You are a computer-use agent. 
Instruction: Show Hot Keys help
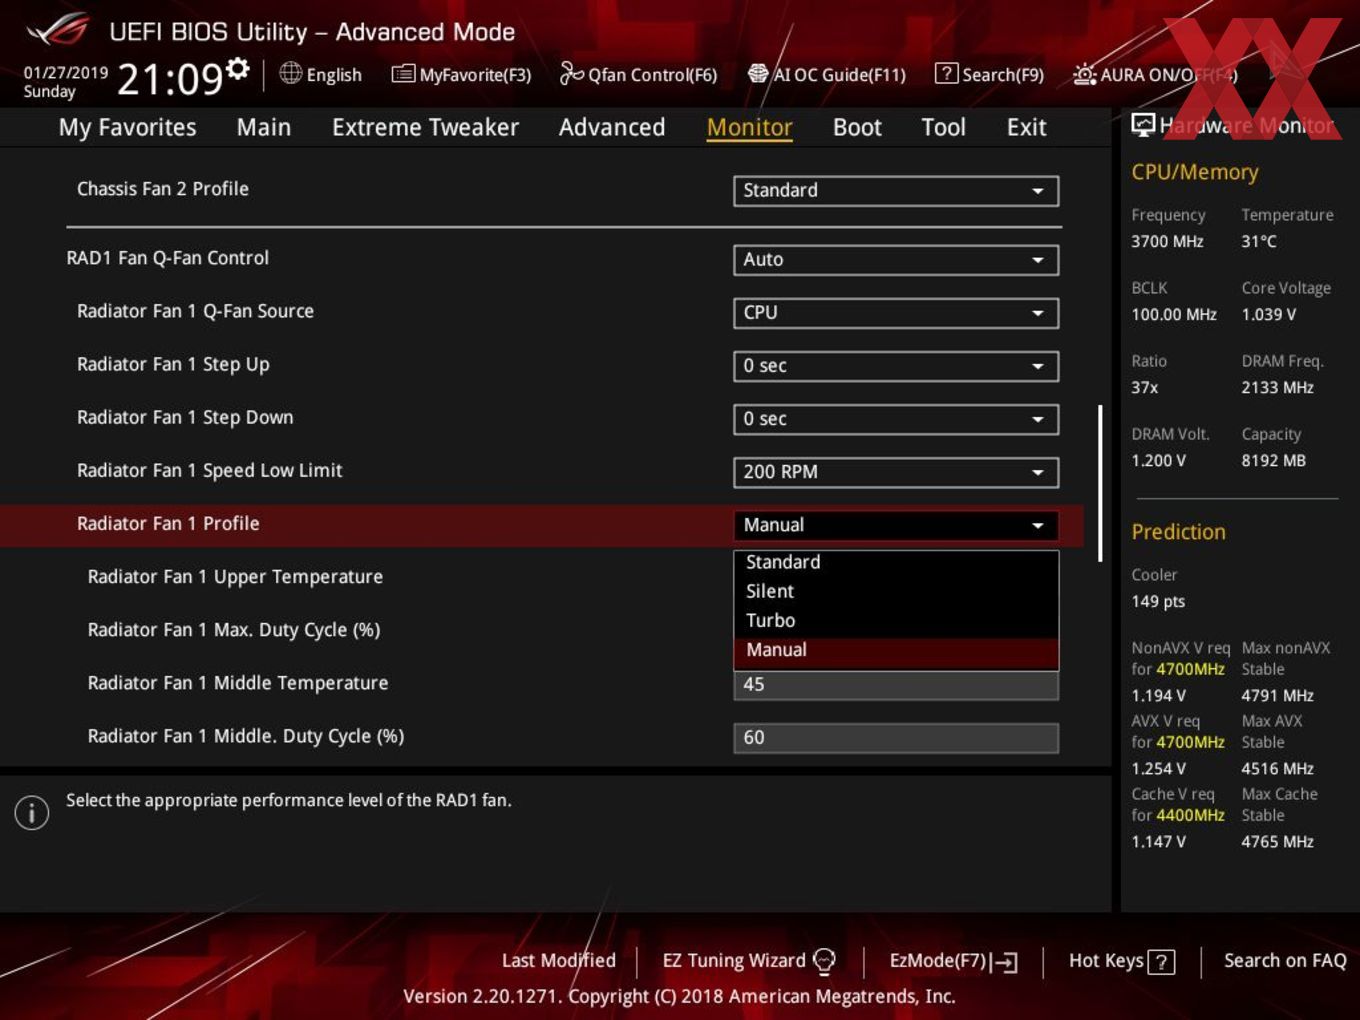(1122, 961)
